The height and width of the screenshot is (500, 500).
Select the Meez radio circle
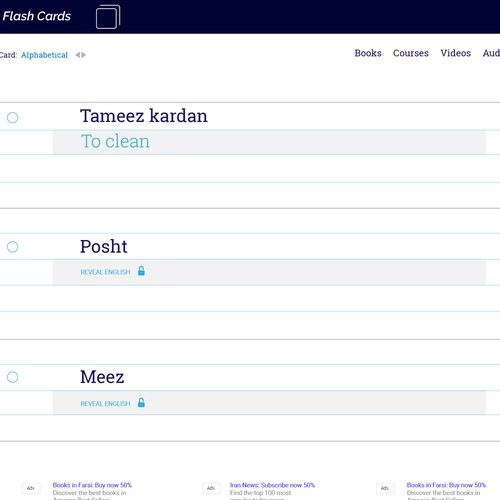(x=13, y=377)
